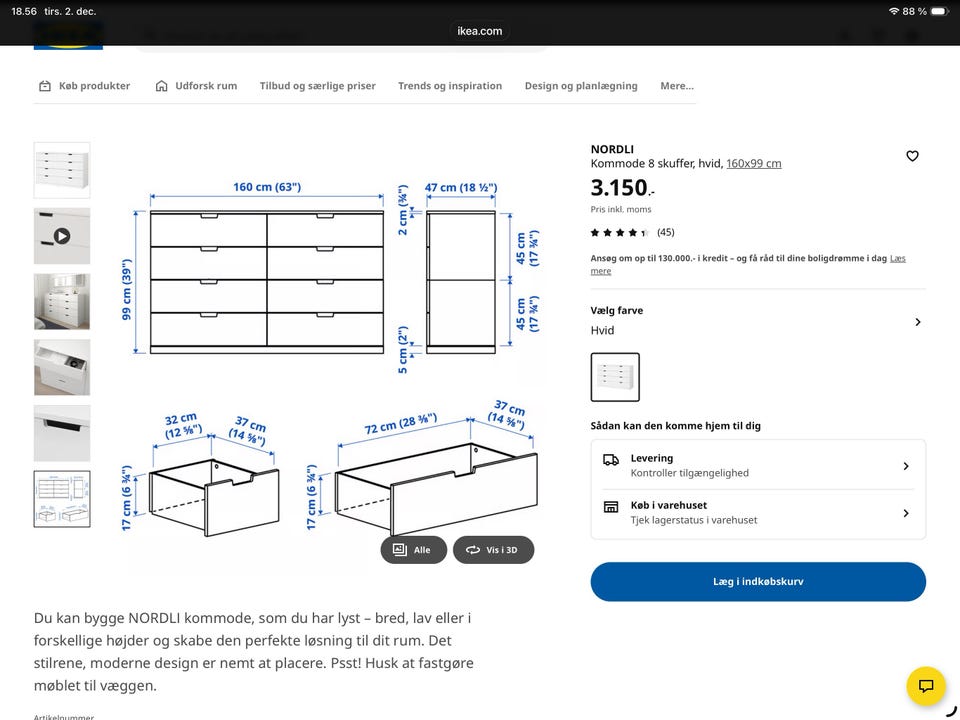Screen dimensions: 960x720
Task: Click the 3.150.- price text
Action: click(622, 187)
